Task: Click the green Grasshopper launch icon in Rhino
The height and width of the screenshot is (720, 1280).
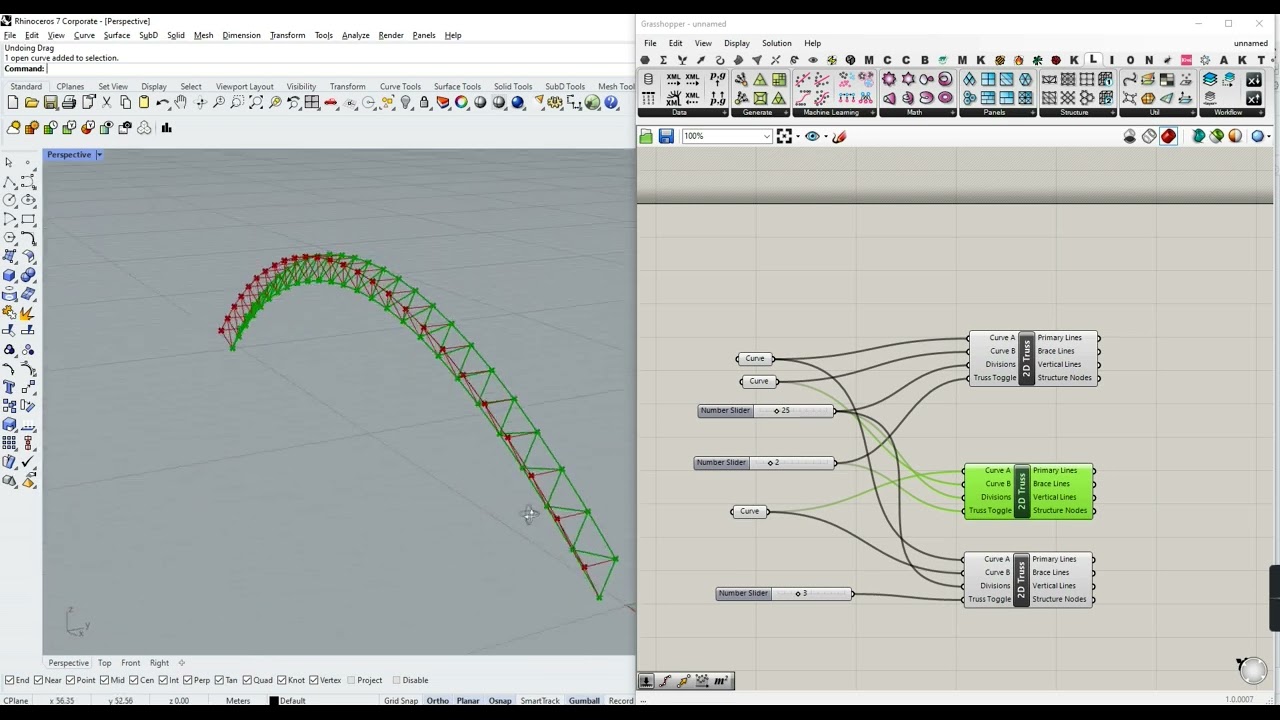Action: coord(592,102)
